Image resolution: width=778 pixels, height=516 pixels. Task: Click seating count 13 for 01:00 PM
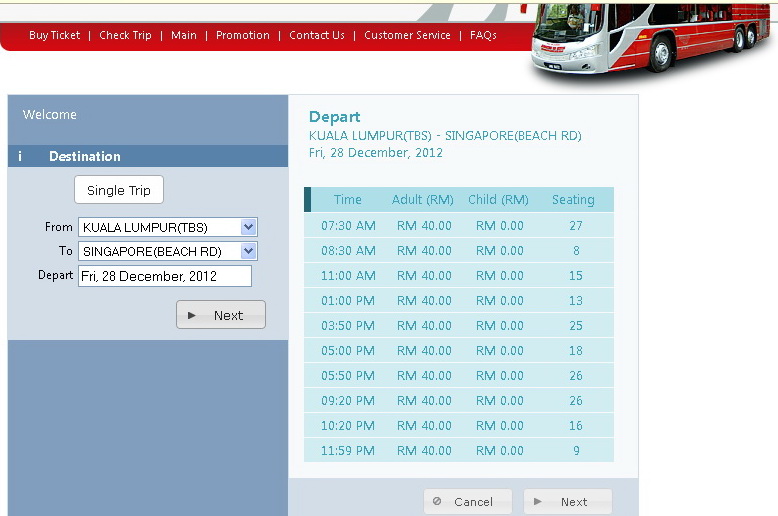576,301
